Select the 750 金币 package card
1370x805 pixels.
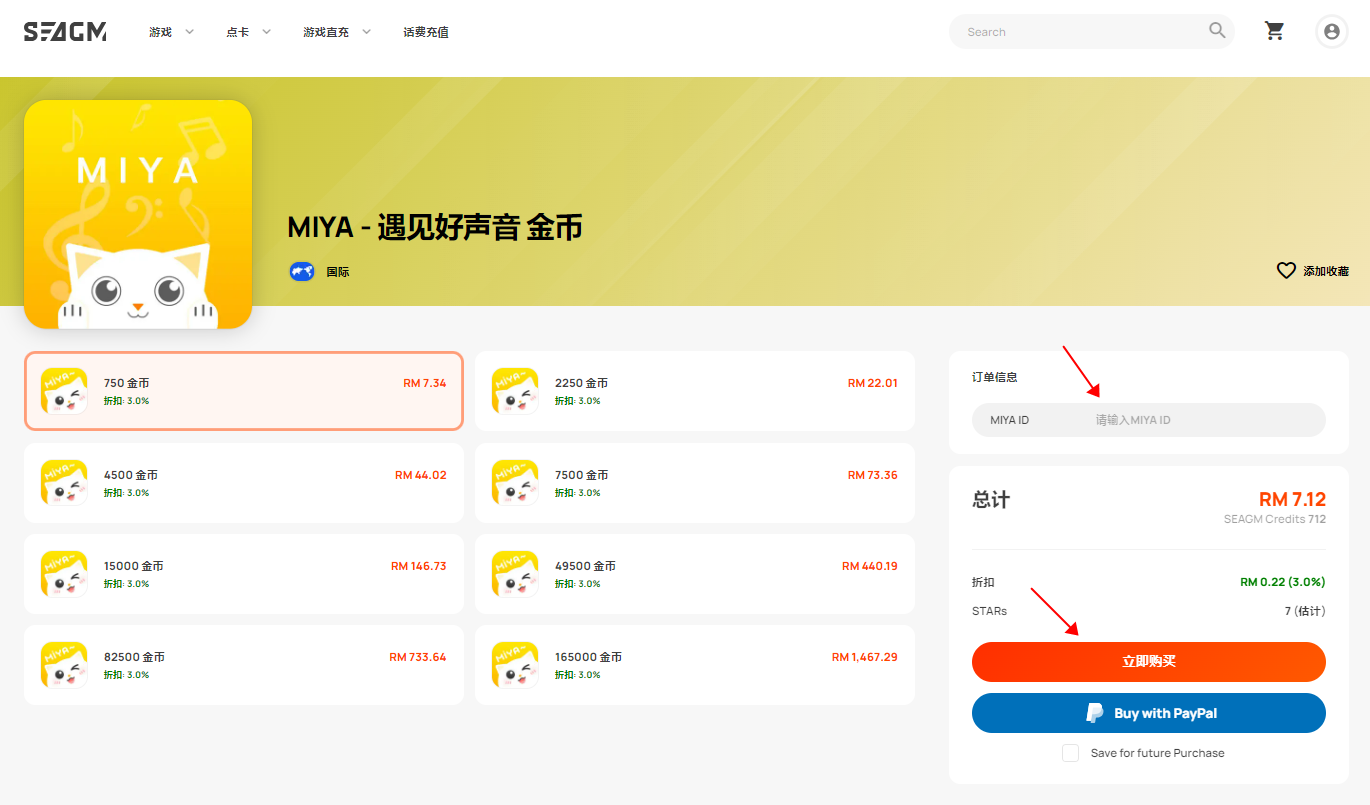(x=244, y=391)
